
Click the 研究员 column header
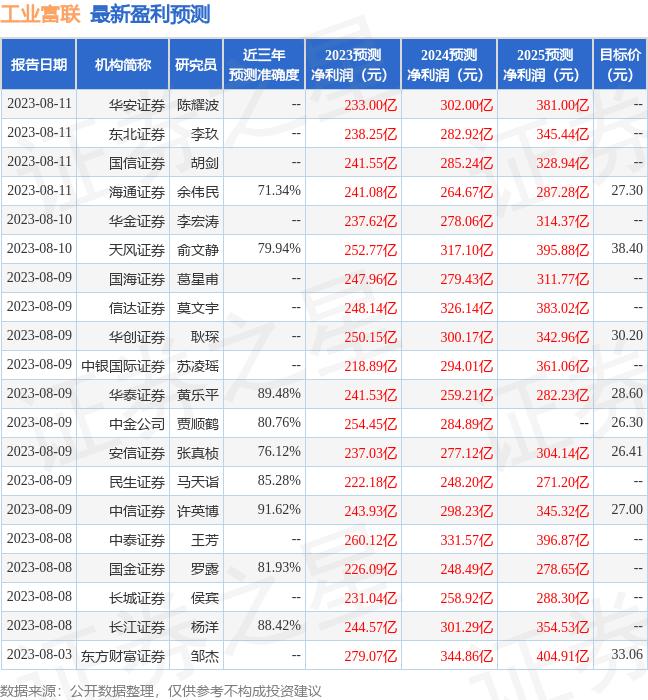point(195,65)
